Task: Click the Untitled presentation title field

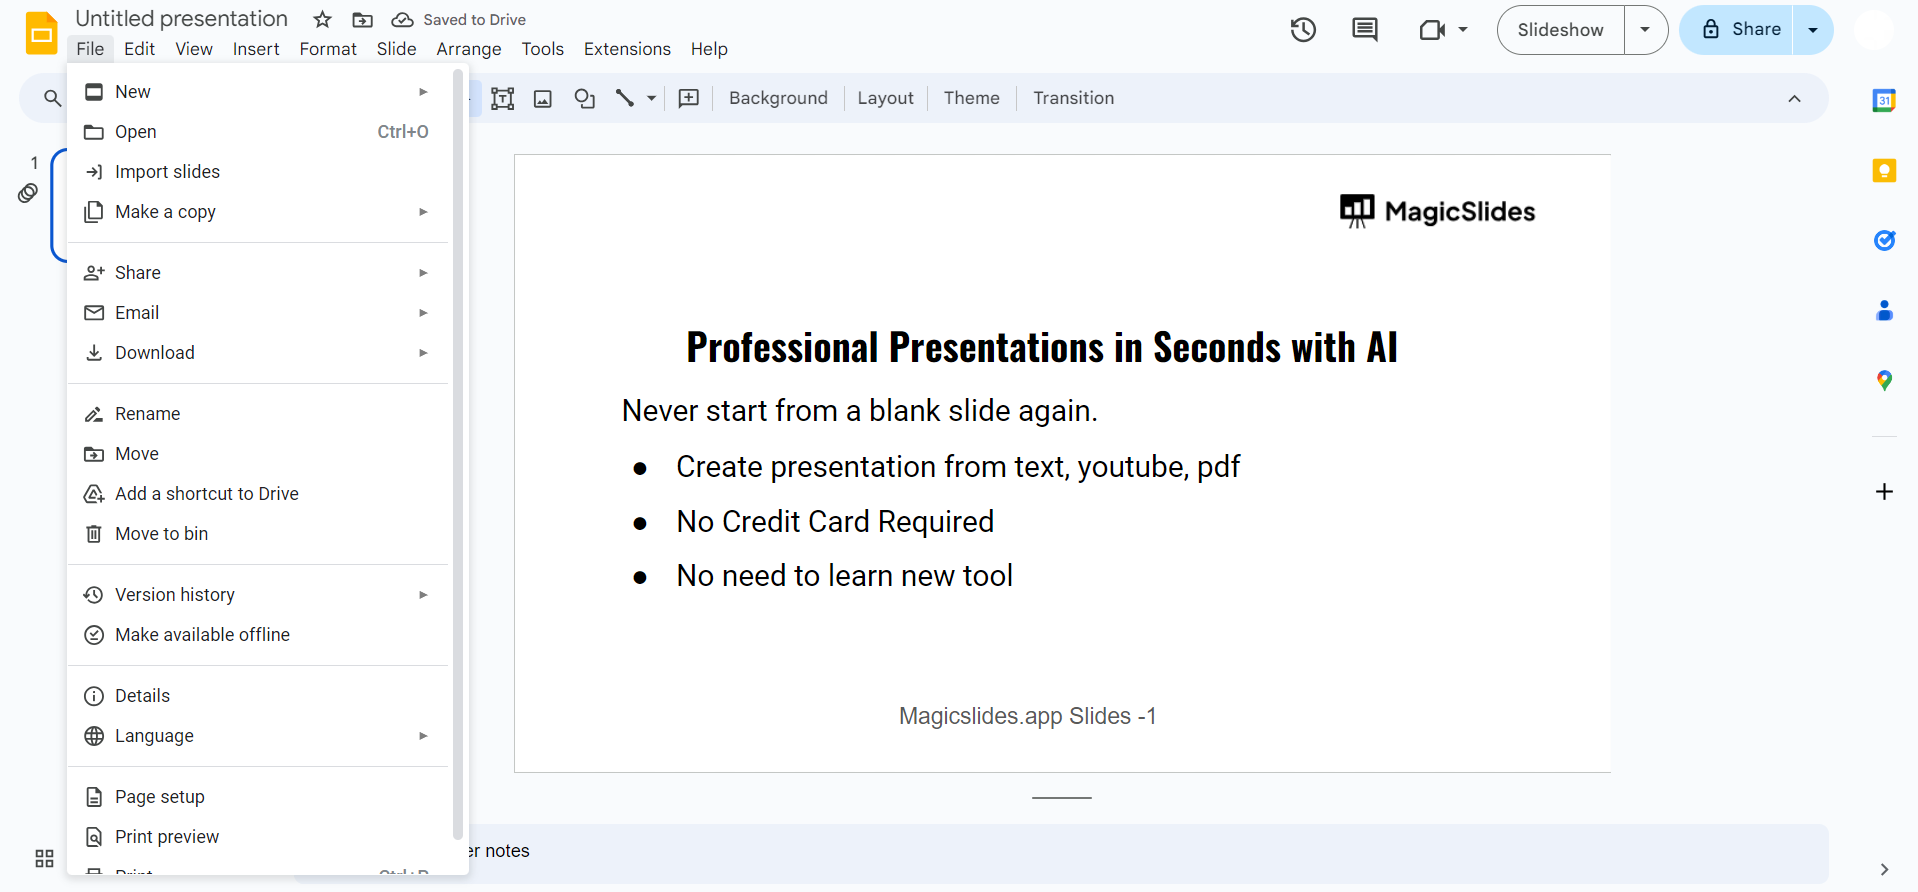Action: [182, 19]
